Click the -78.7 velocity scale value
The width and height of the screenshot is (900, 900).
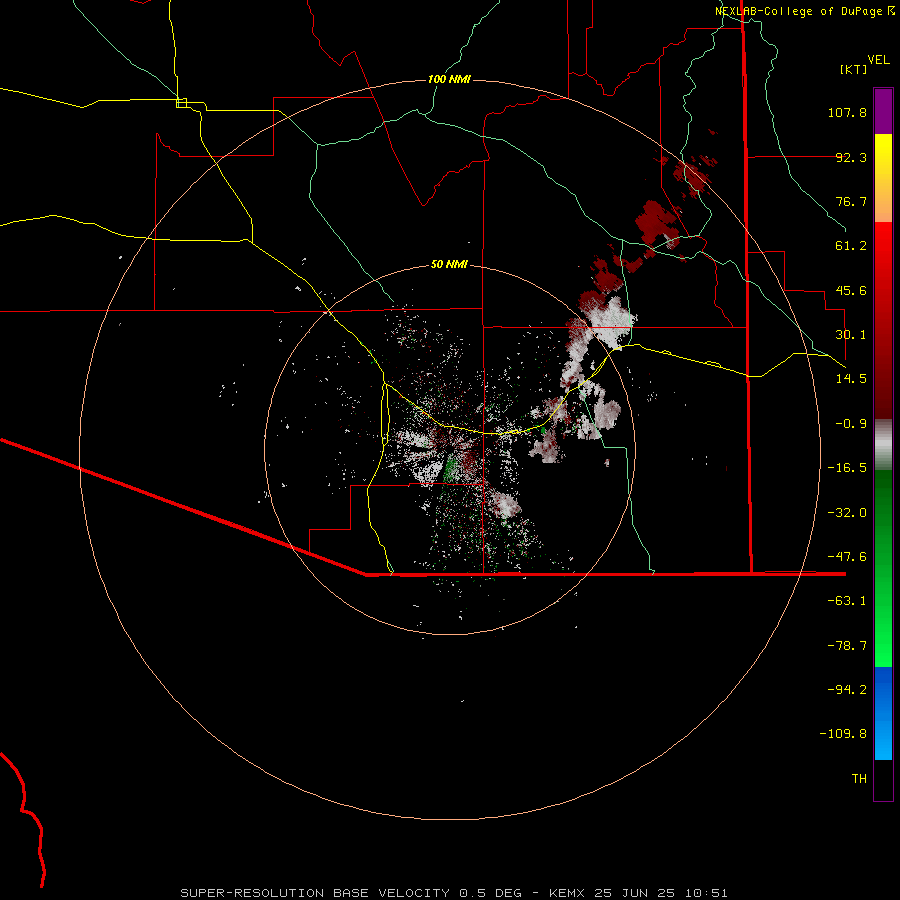[x=847, y=646]
